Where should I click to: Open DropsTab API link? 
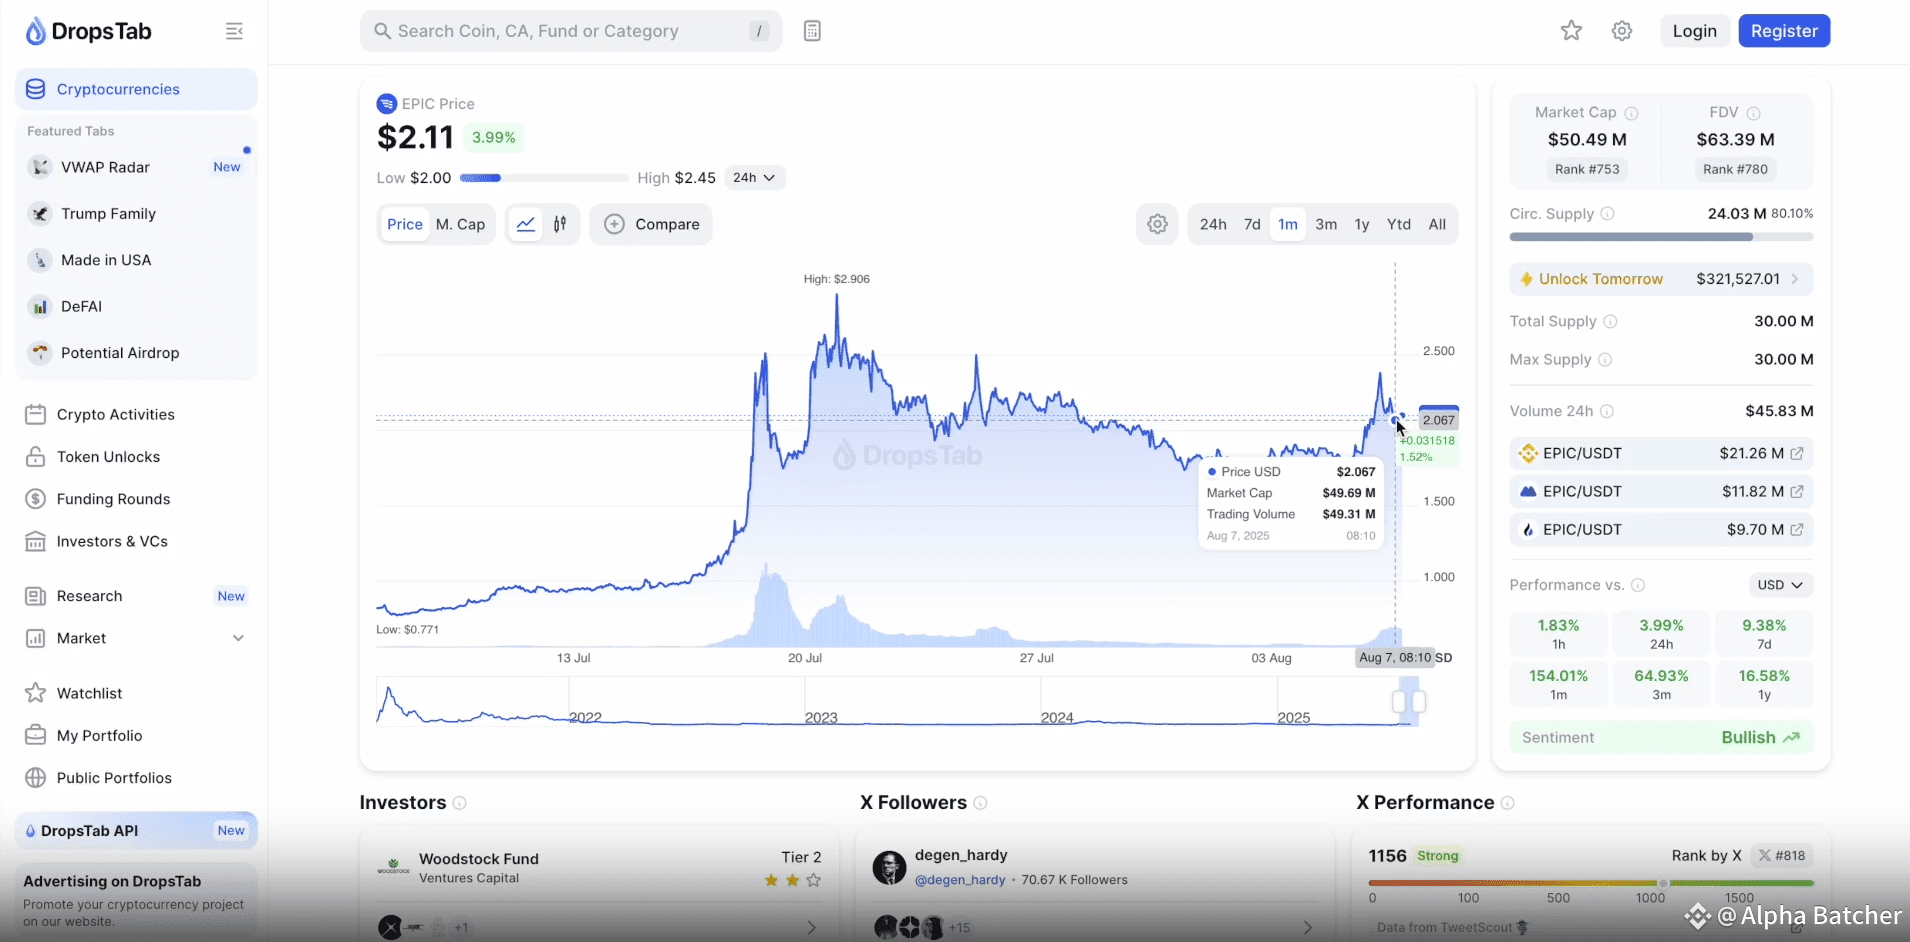click(136, 831)
